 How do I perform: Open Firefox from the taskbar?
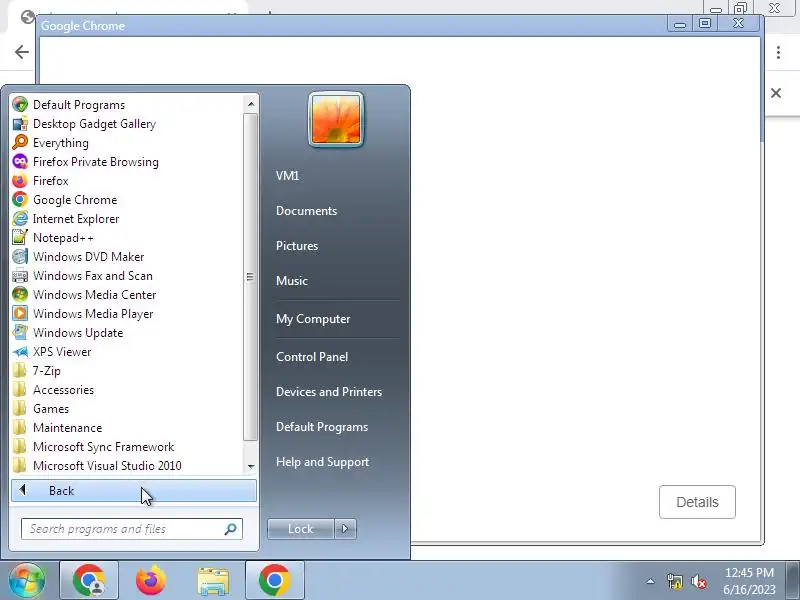pos(151,580)
